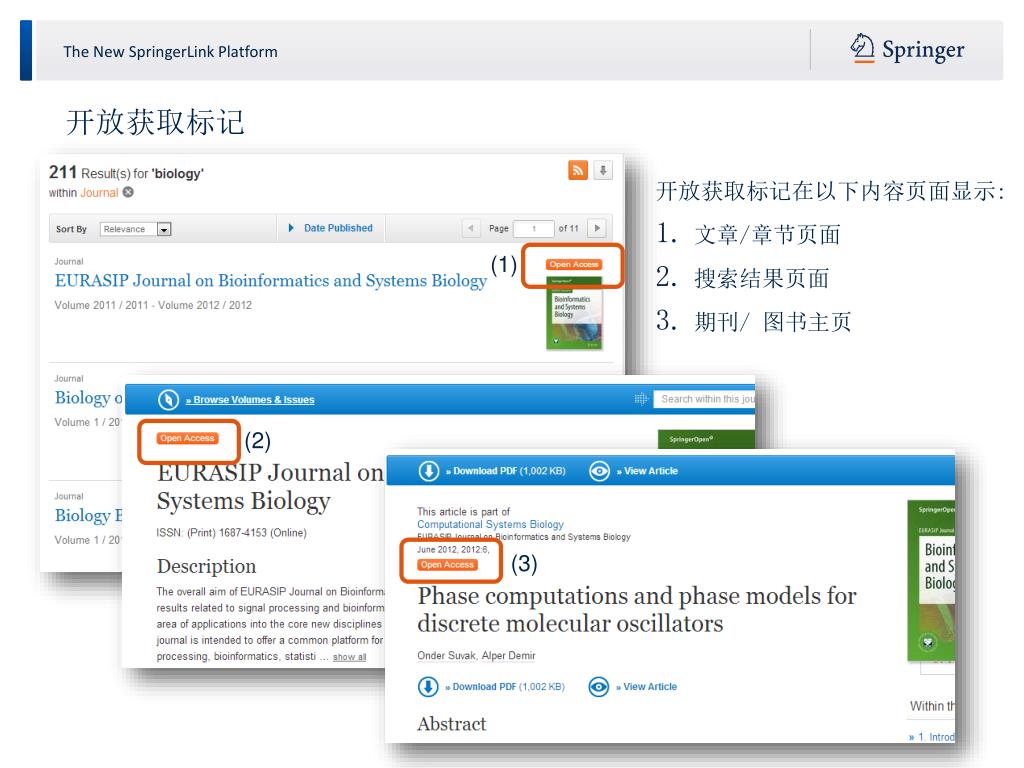Viewport: 1024px width, 768px height.
Task: Select the page number input field
Action: coord(534,229)
